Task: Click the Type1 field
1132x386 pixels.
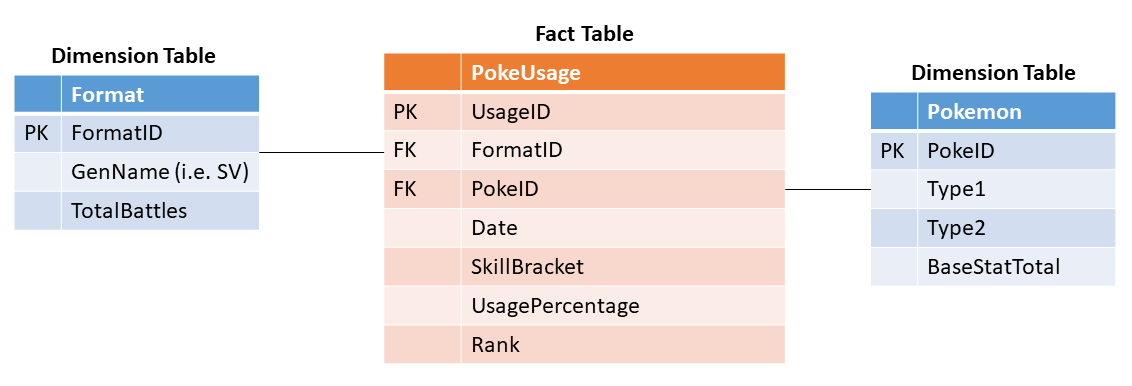Action: (993, 189)
